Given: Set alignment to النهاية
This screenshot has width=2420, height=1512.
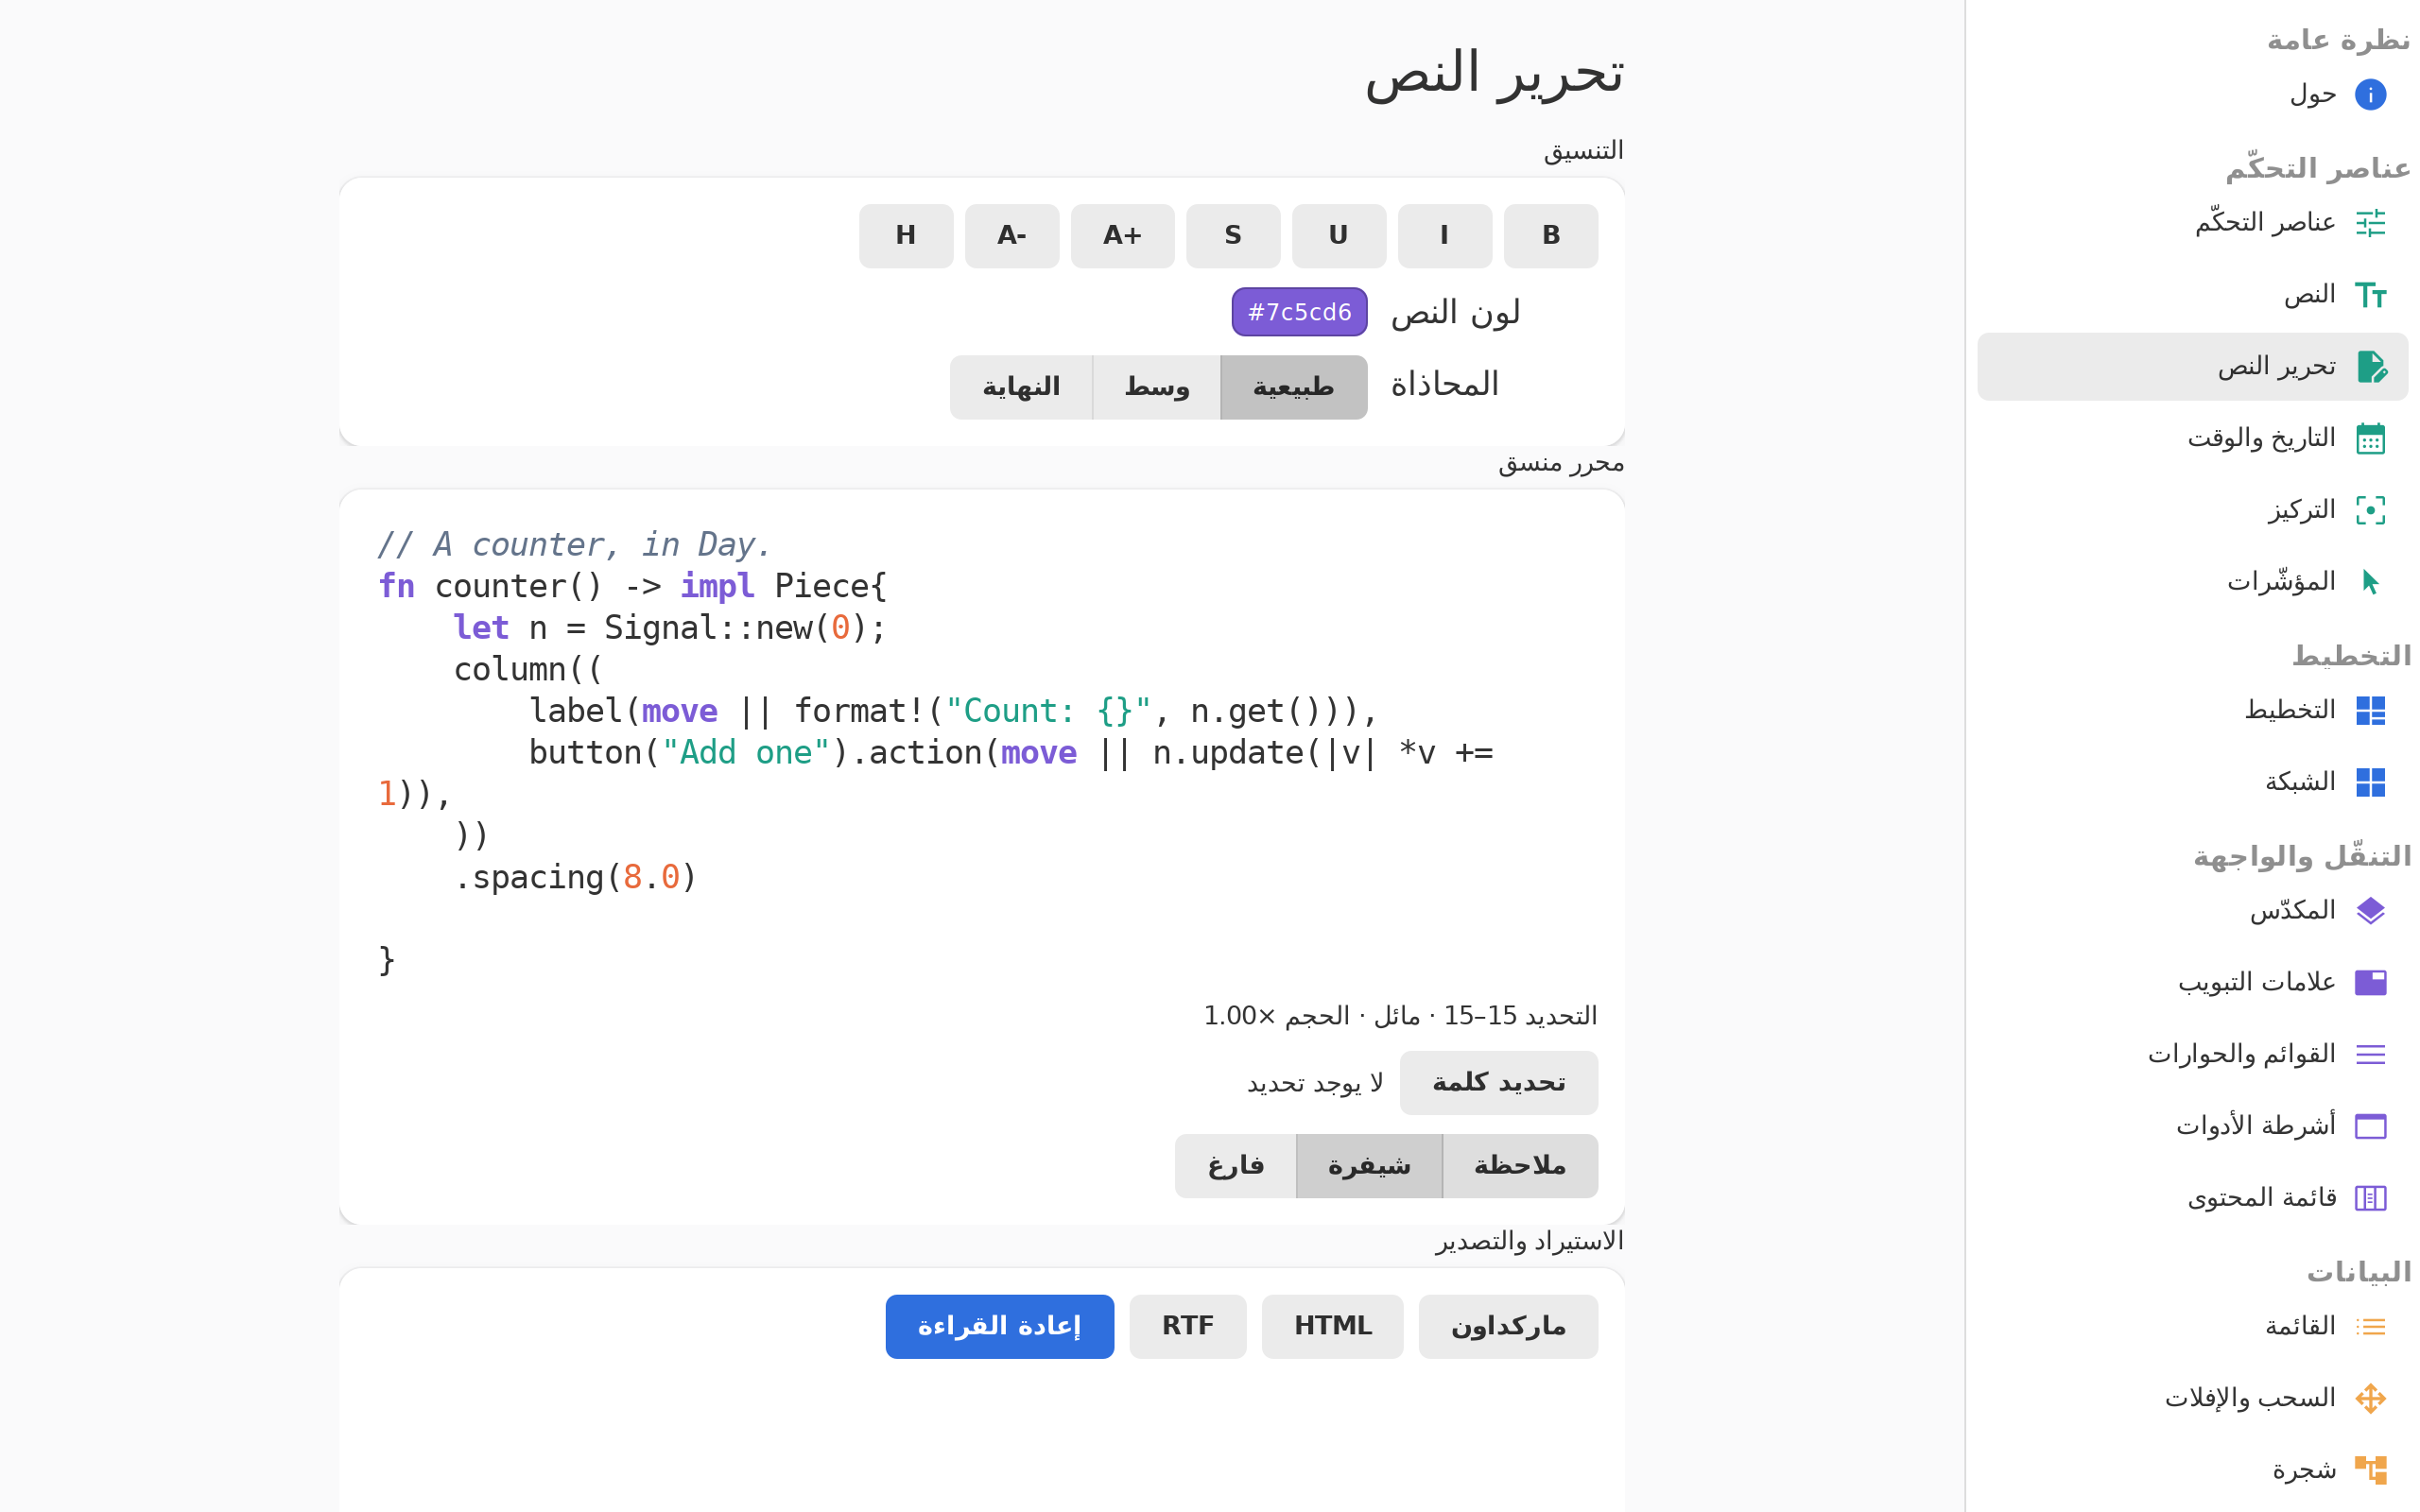Looking at the screenshot, I should (x=1020, y=387).
